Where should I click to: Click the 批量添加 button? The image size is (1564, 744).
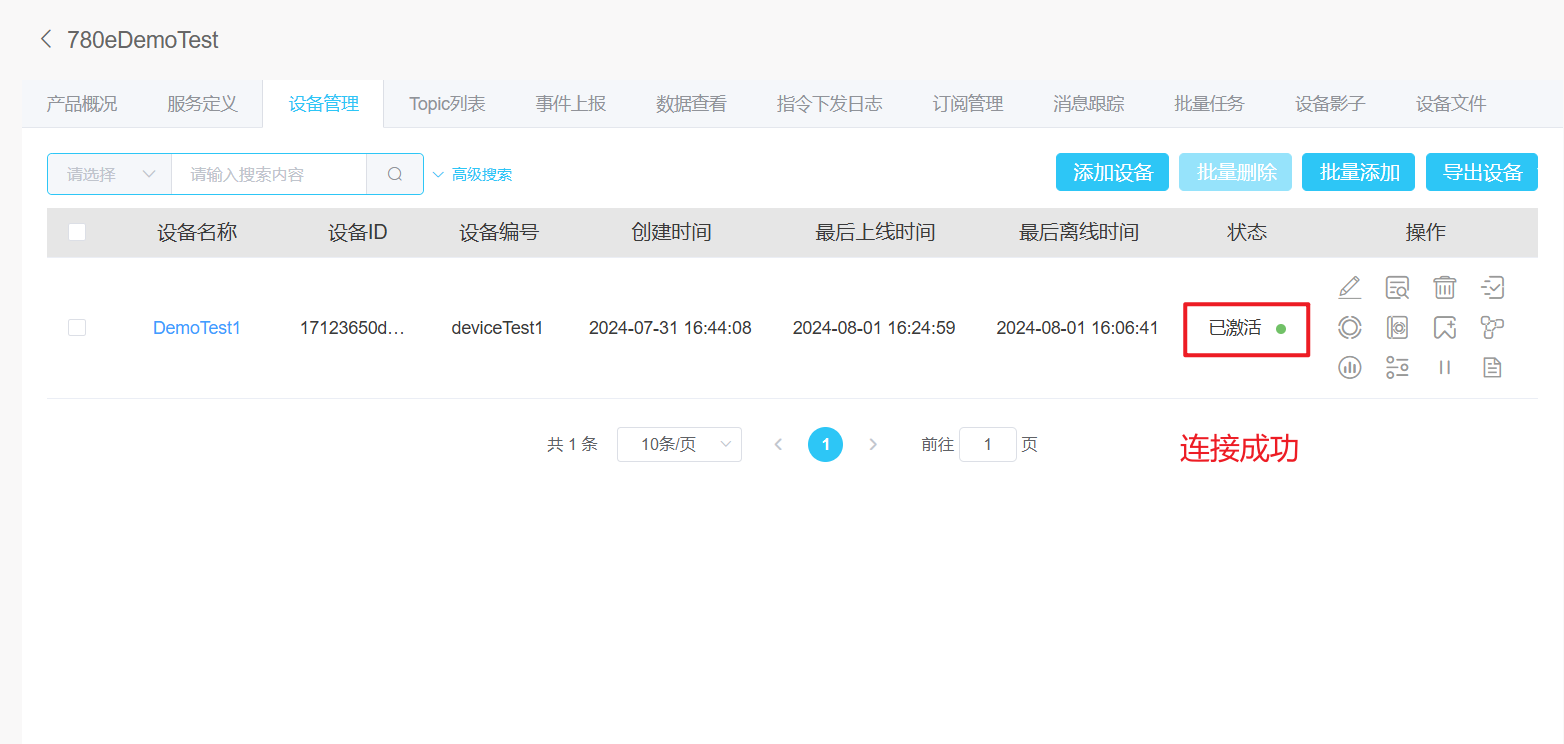tap(1359, 172)
